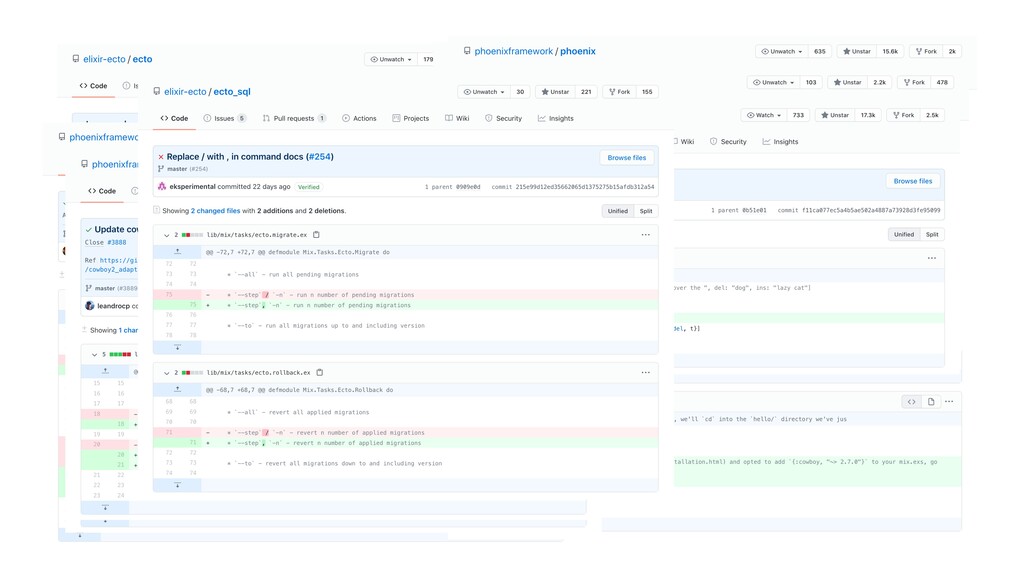Expand lines above in ecto.rollback.ex diff
The height and width of the screenshot is (576, 1024).
click(x=177, y=389)
